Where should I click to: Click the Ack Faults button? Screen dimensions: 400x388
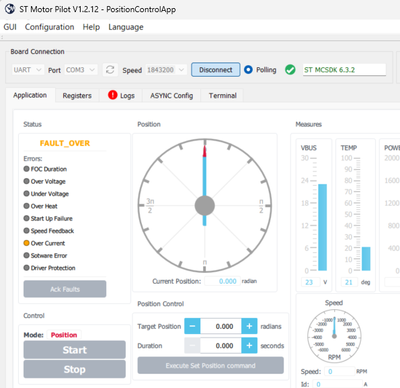tap(65, 289)
